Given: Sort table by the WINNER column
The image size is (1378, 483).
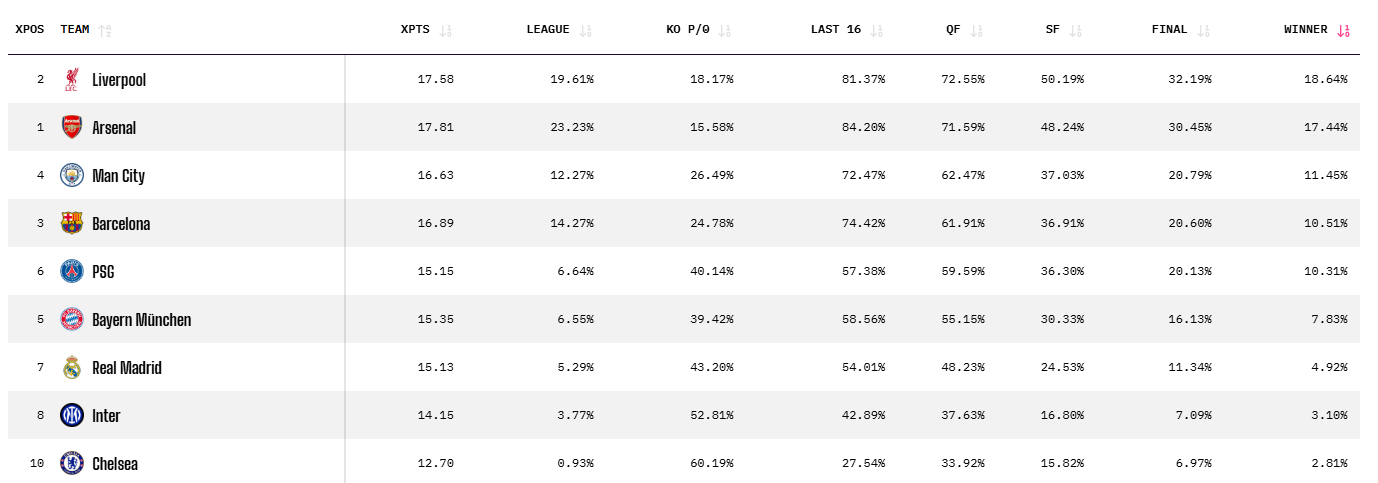Looking at the screenshot, I should tap(1343, 30).
